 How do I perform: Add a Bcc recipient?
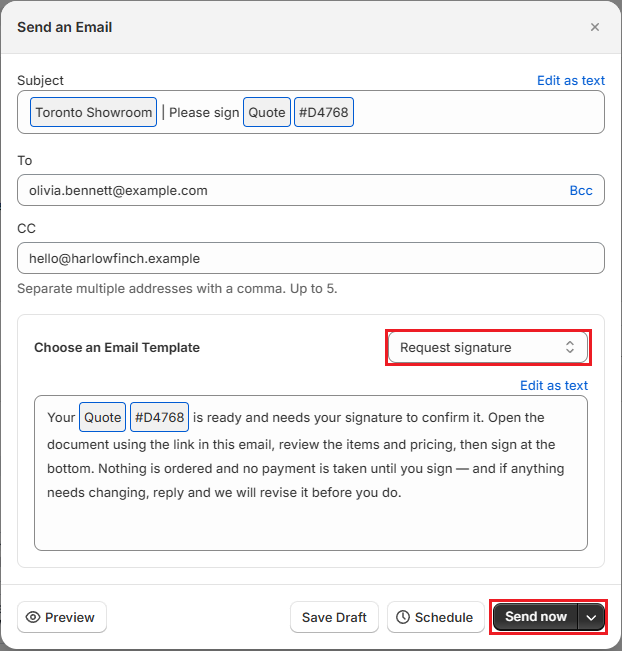pos(580,190)
